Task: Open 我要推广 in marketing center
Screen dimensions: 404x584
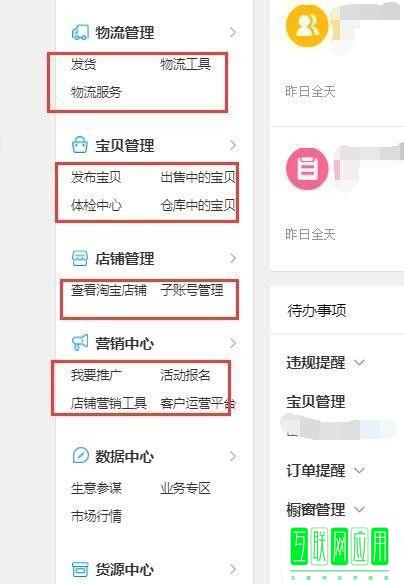Action: click(x=96, y=375)
